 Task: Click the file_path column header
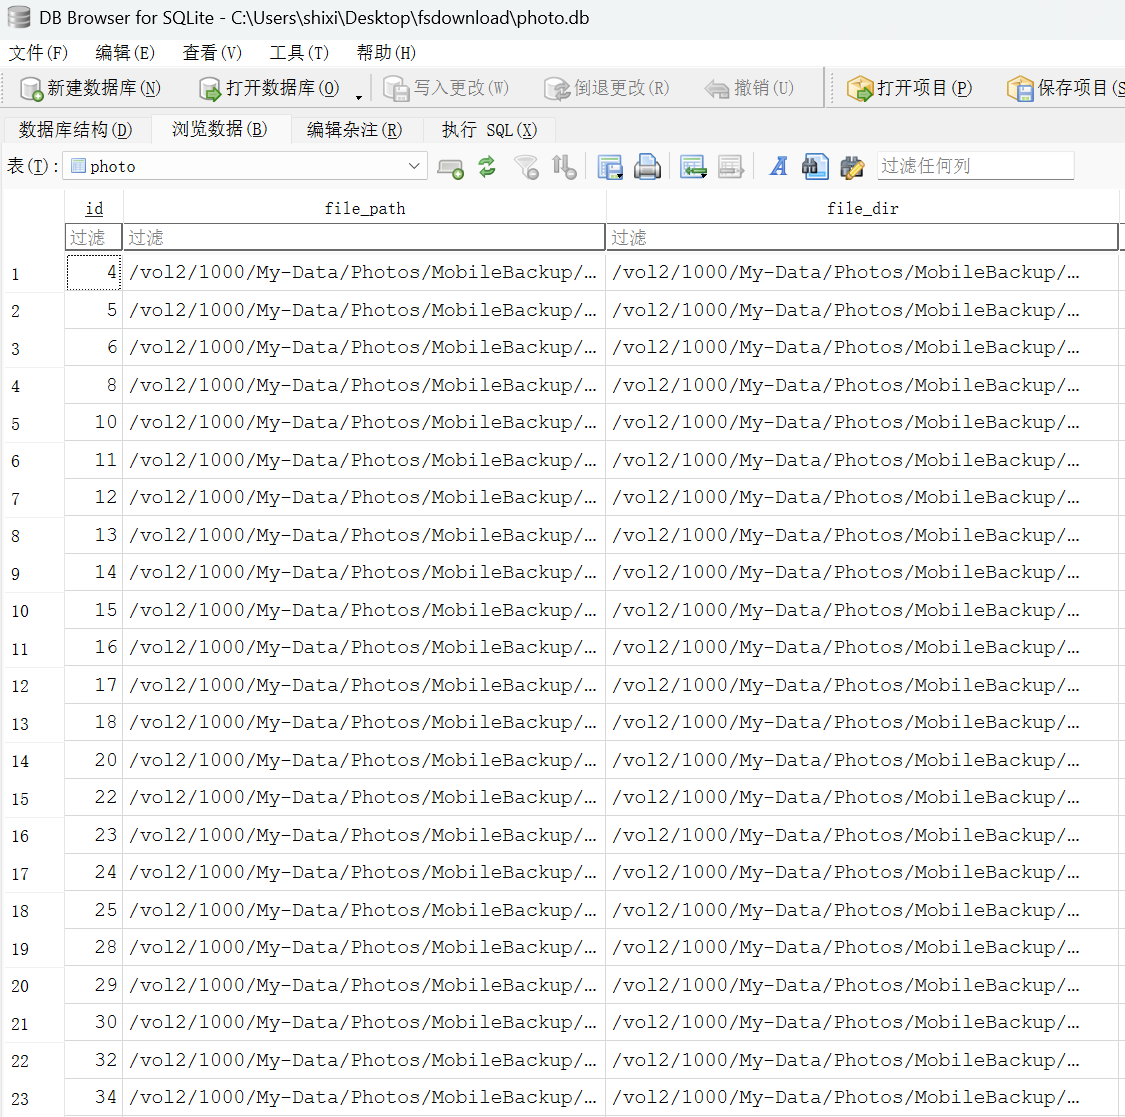tap(364, 208)
